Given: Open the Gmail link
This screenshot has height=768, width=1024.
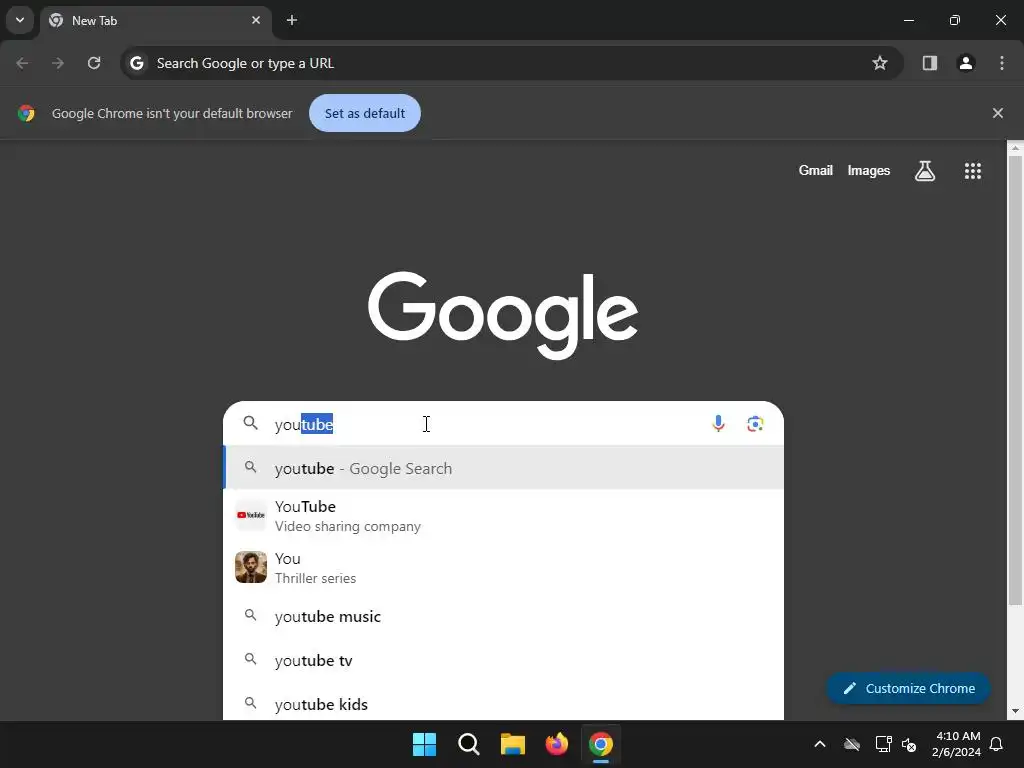Looking at the screenshot, I should tap(815, 170).
